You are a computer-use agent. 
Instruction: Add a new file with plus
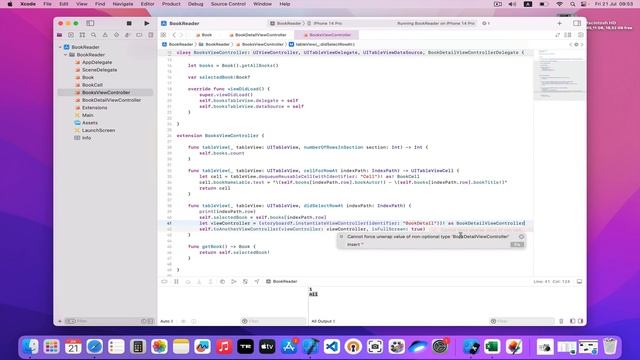(60, 321)
